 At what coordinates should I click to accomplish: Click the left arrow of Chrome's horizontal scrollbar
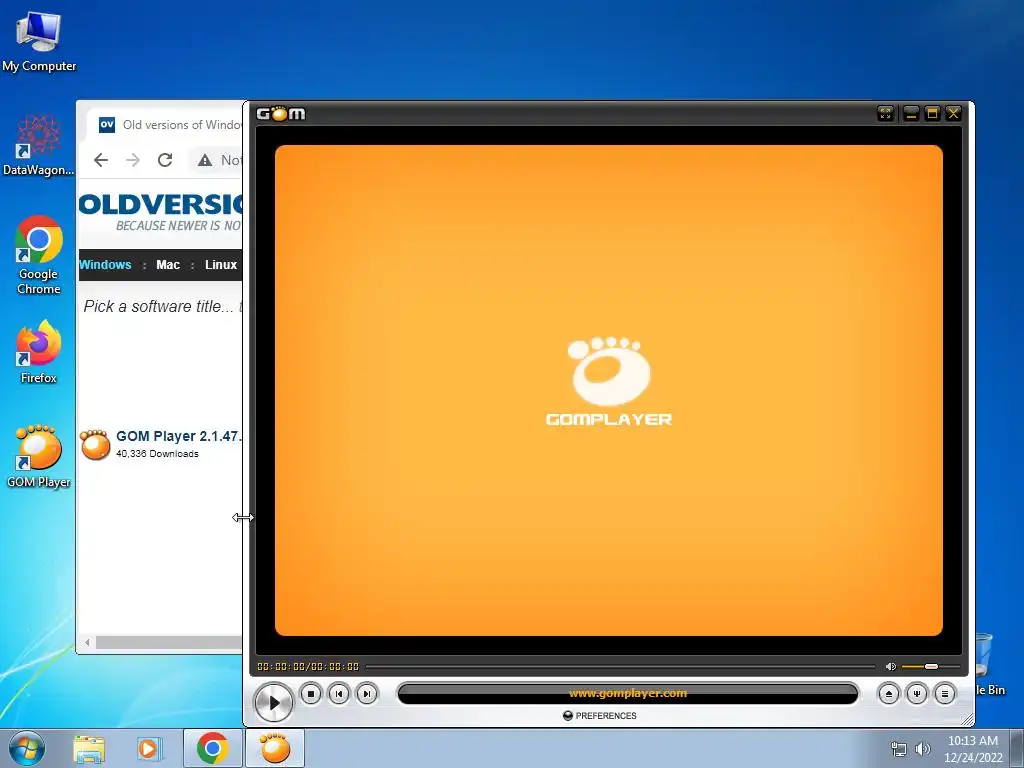[87, 643]
